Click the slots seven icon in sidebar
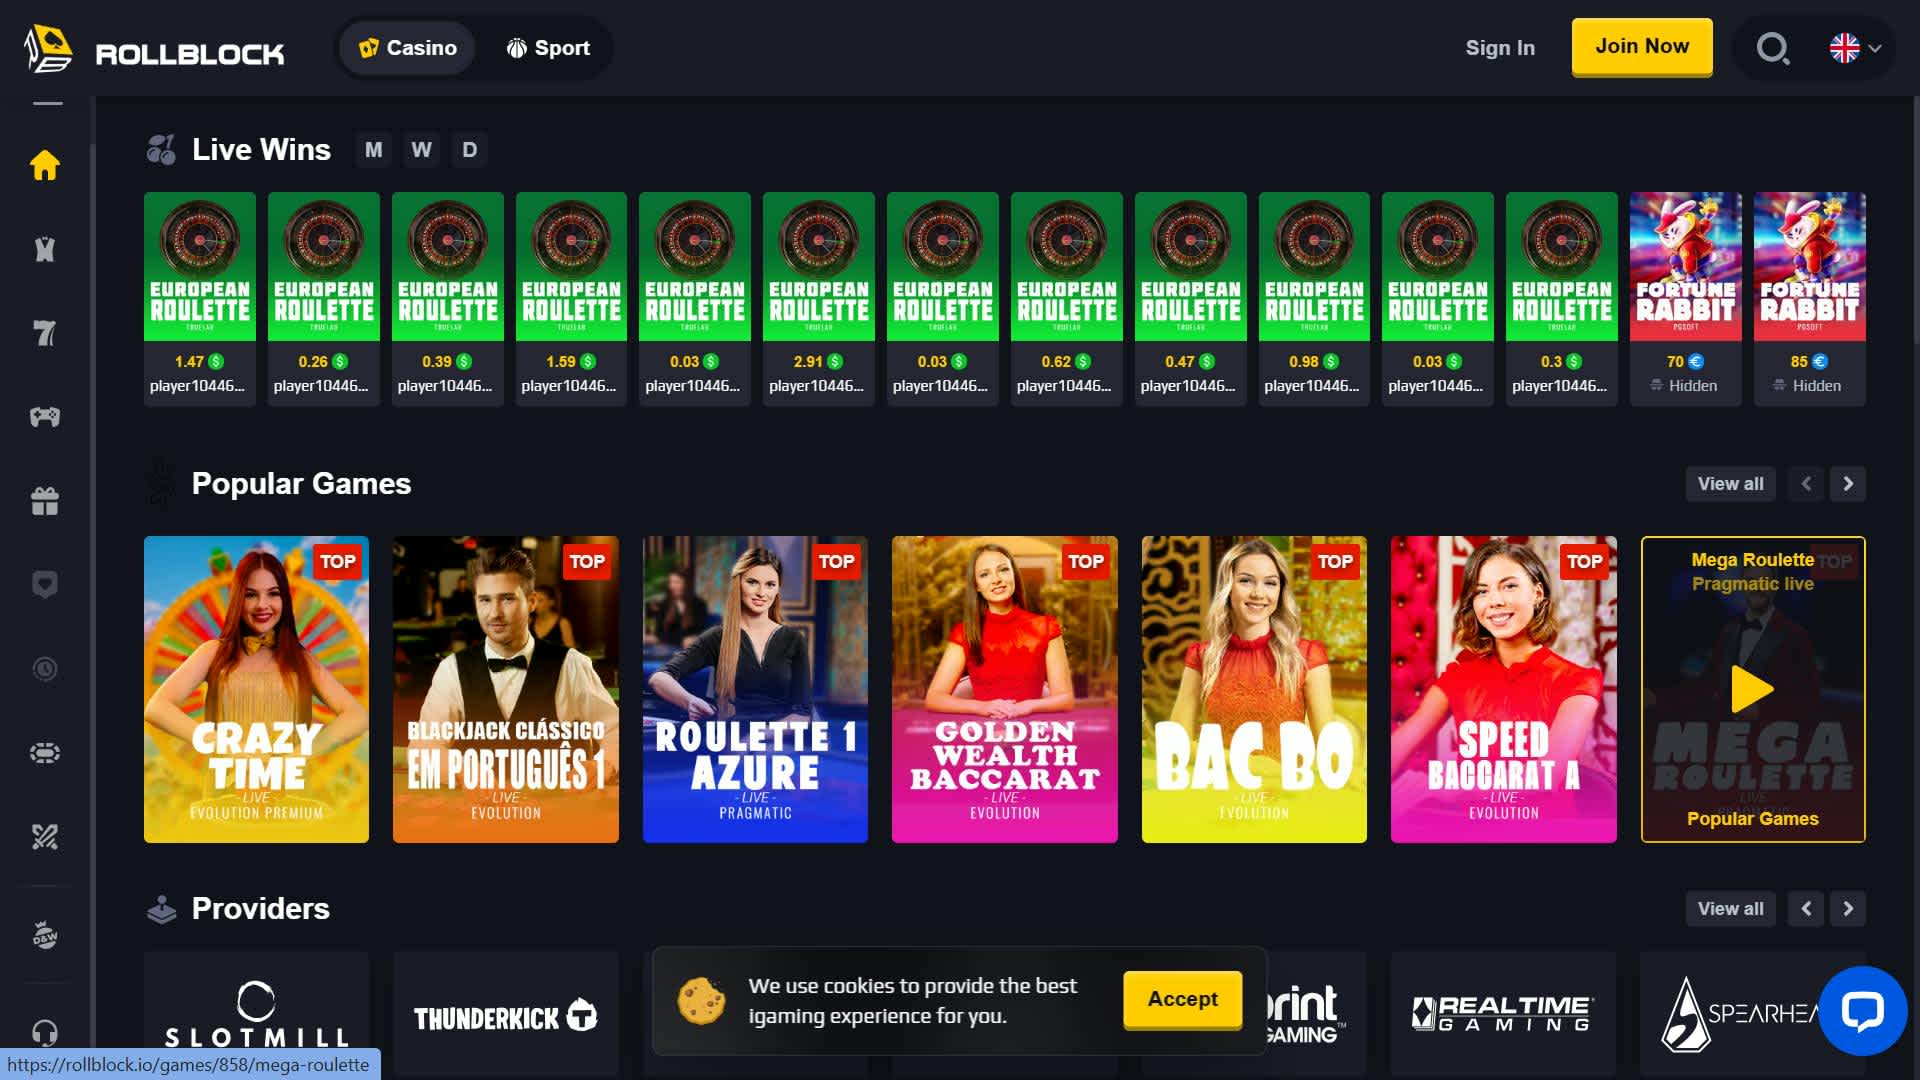Screen dimensions: 1920x1080 (x=45, y=333)
